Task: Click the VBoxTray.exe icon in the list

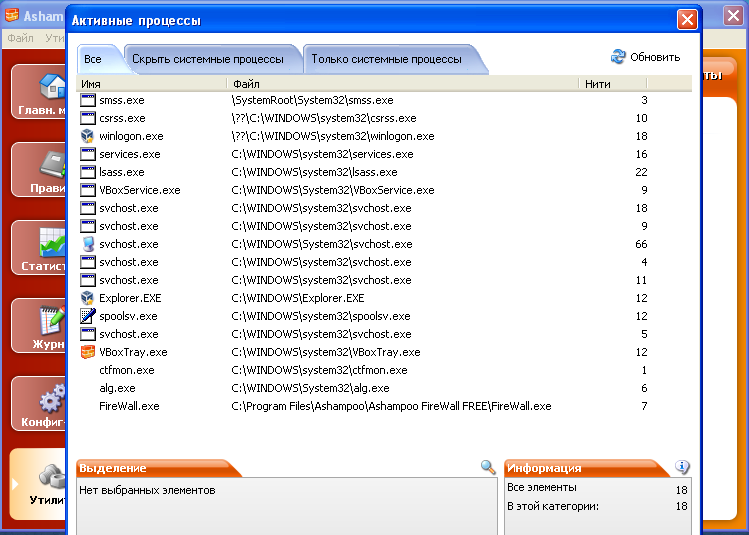Action: [87, 352]
